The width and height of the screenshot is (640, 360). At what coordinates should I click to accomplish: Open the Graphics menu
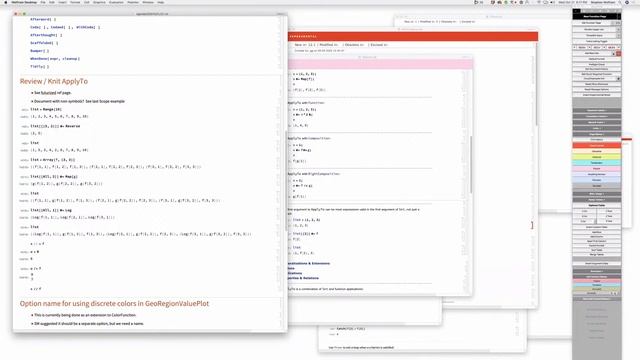point(99,2)
